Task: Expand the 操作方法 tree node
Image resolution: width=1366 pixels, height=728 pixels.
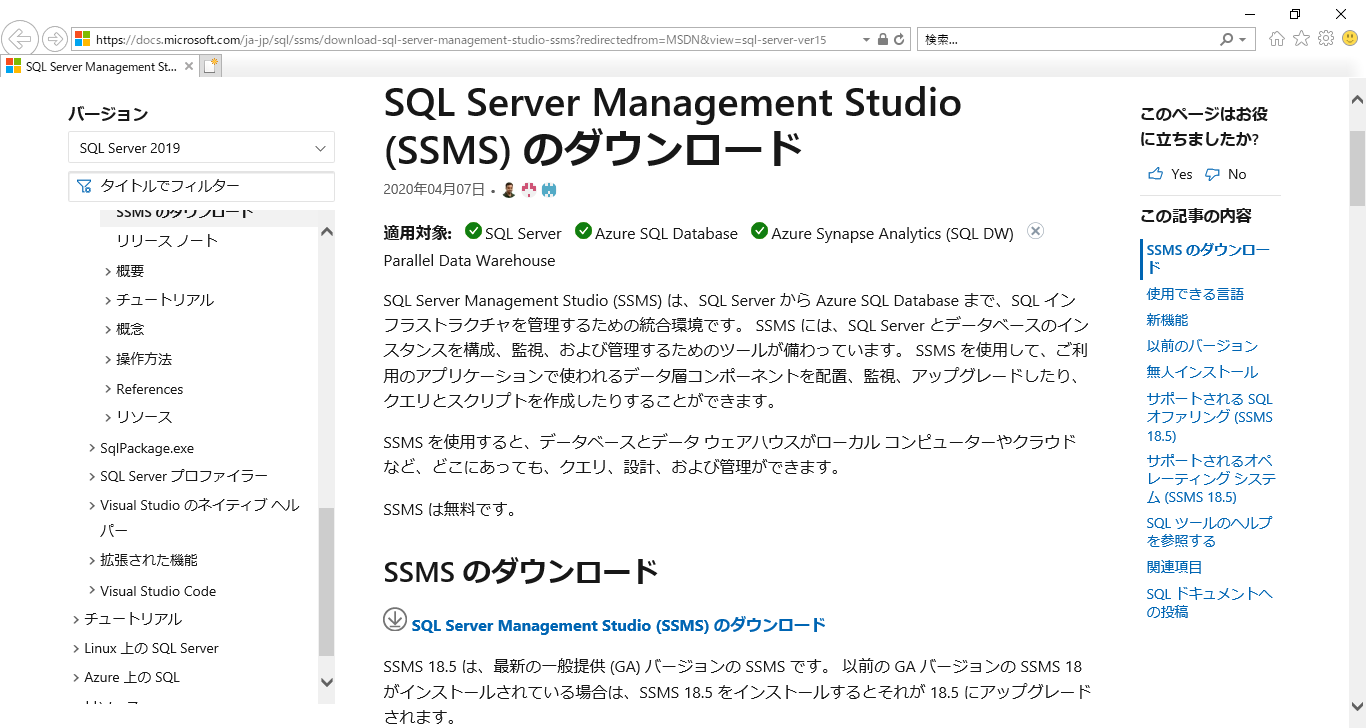Action: pyautogui.click(x=108, y=359)
